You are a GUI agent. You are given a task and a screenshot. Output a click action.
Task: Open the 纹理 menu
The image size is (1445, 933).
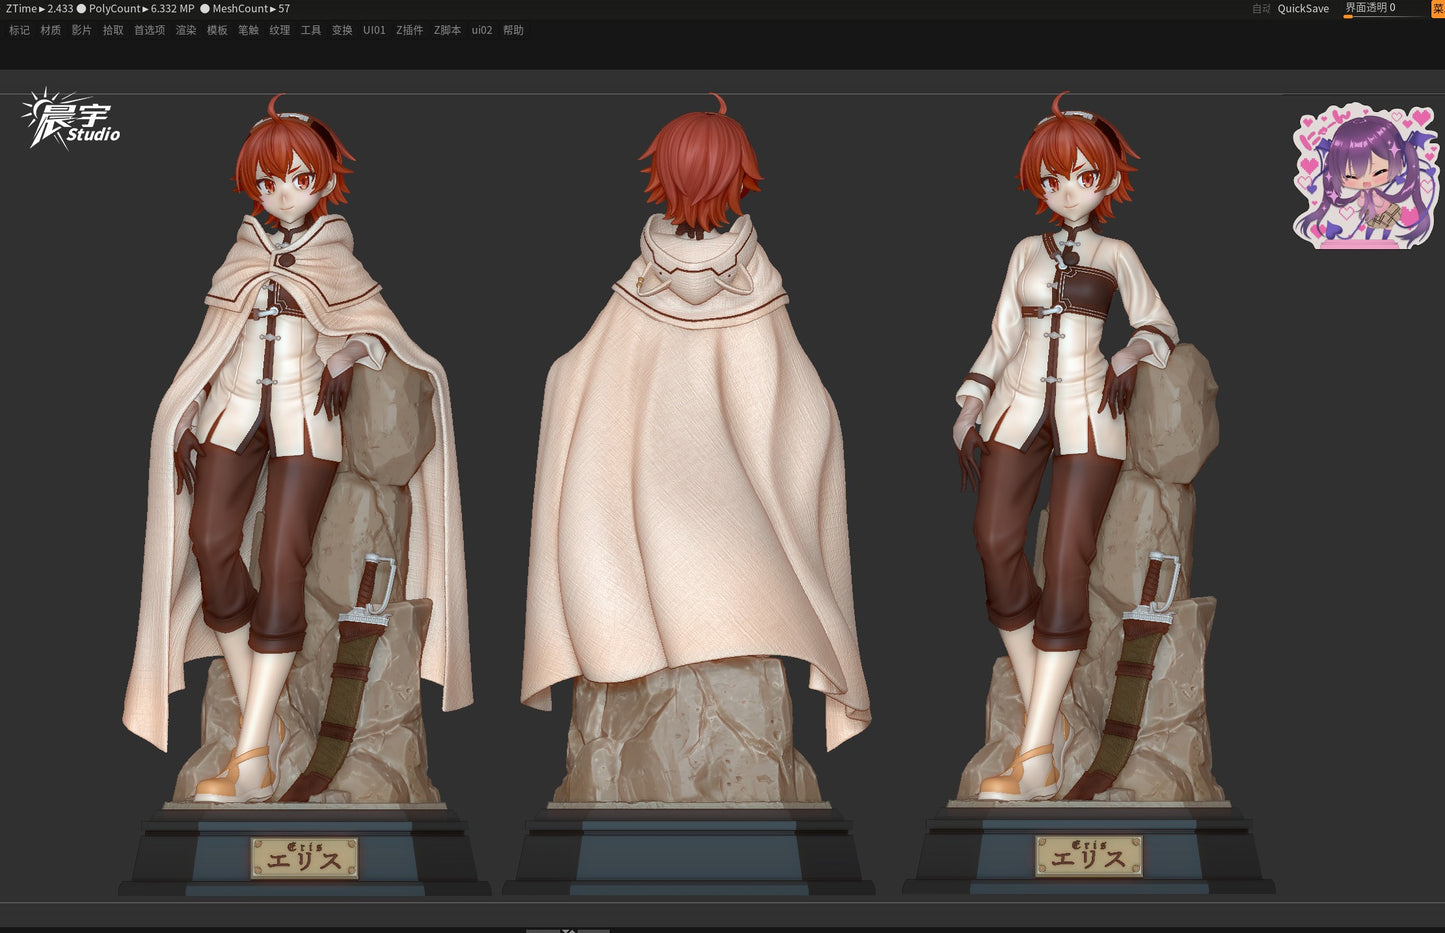point(280,30)
